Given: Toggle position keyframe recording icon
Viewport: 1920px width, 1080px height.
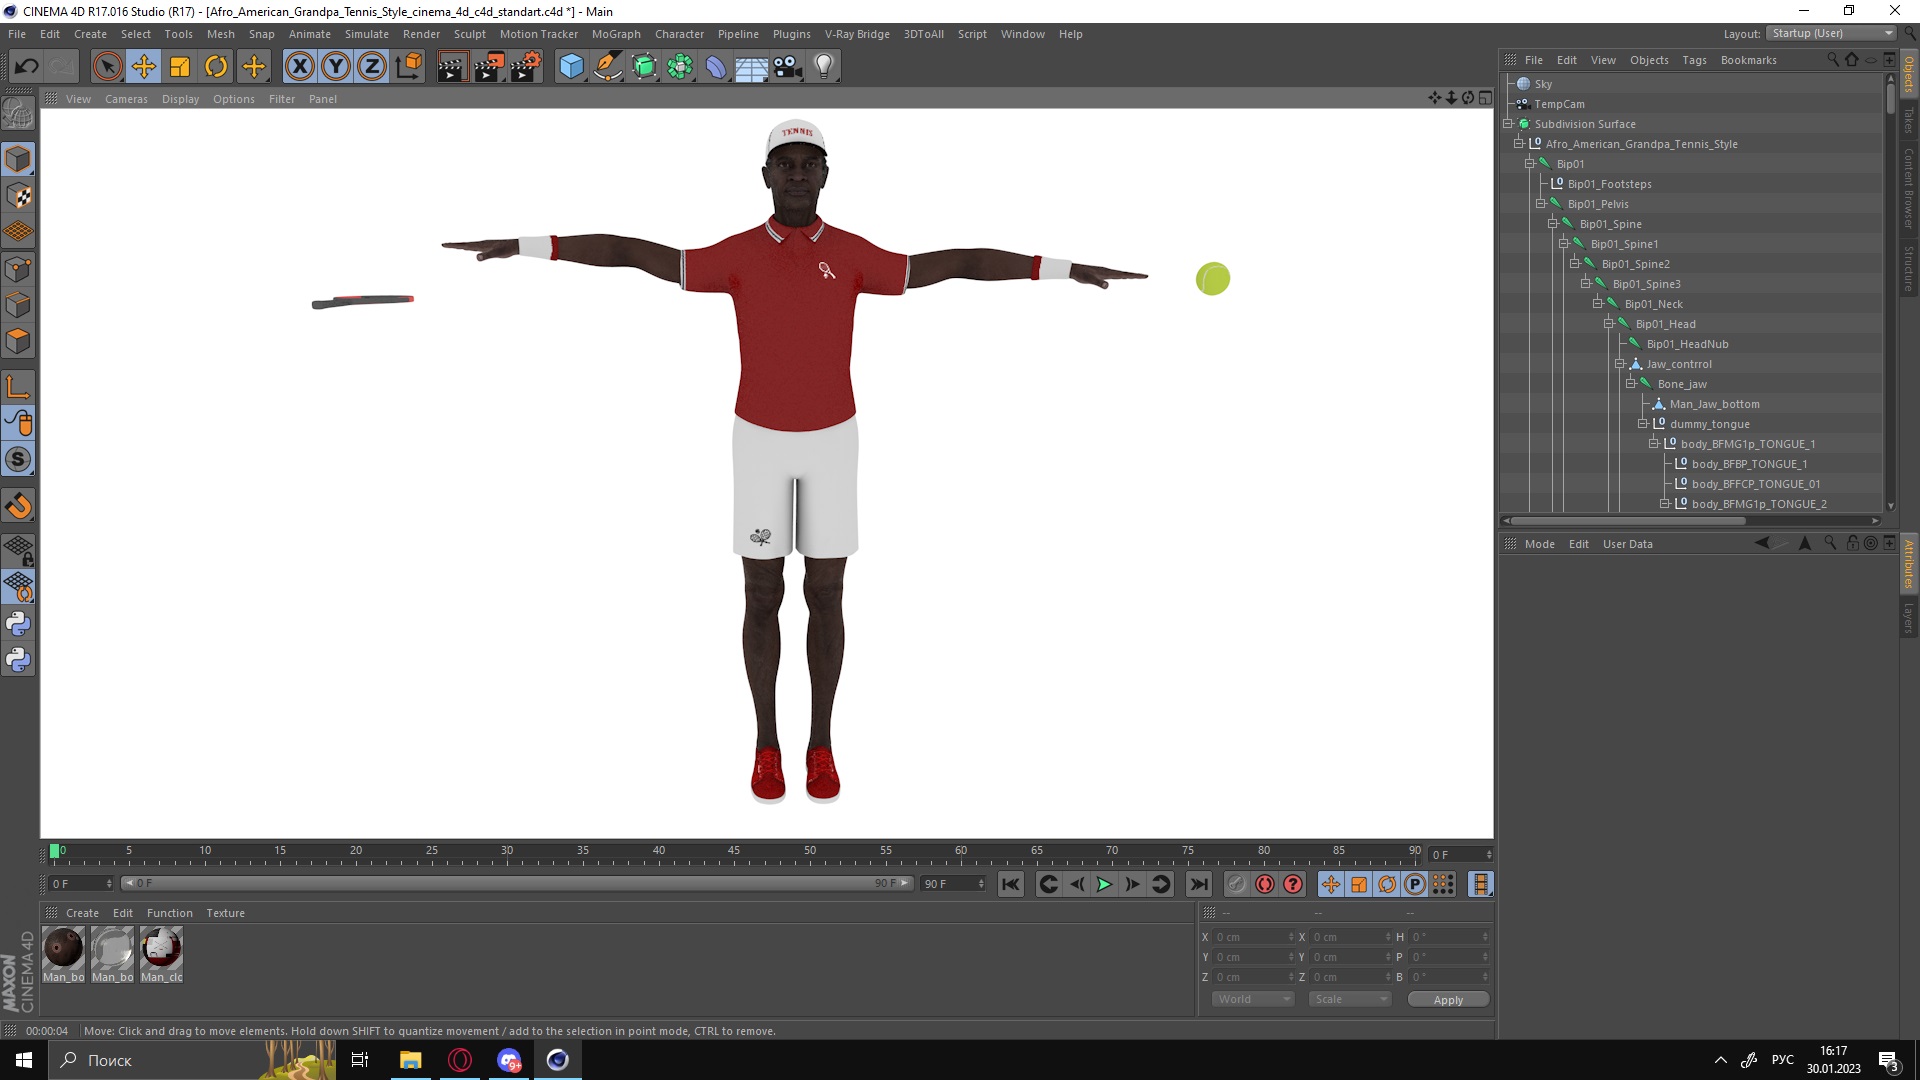Looking at the screenshot, I should (1331, 884).
